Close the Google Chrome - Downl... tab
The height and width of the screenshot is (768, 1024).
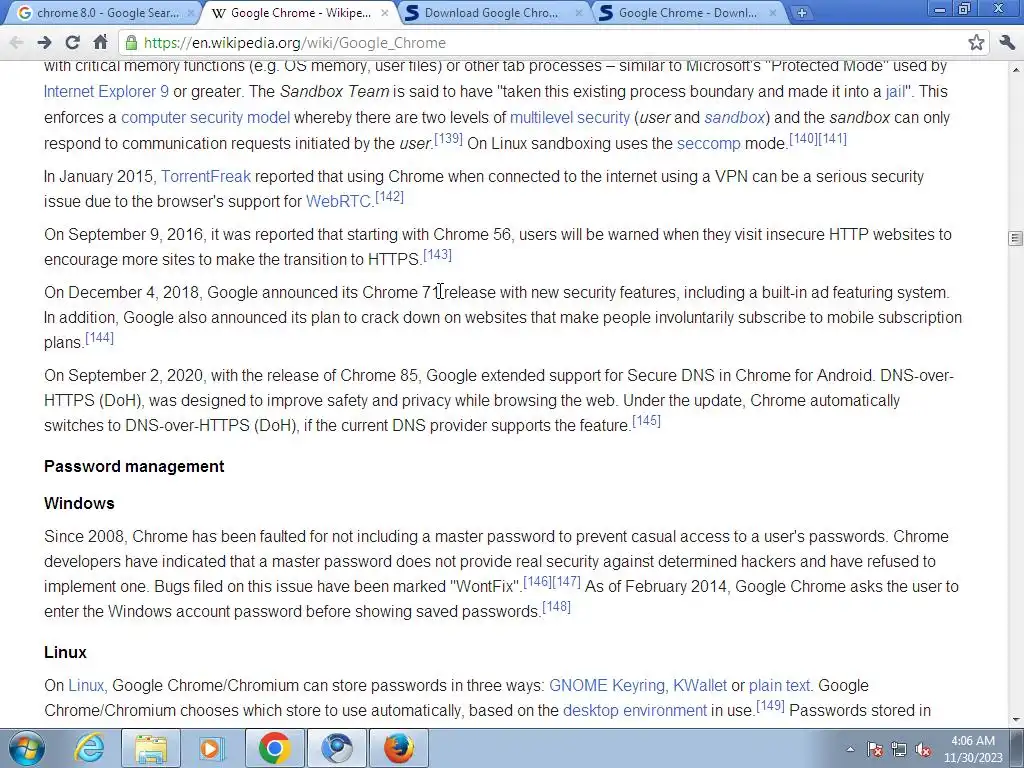(x=773, y=13)
